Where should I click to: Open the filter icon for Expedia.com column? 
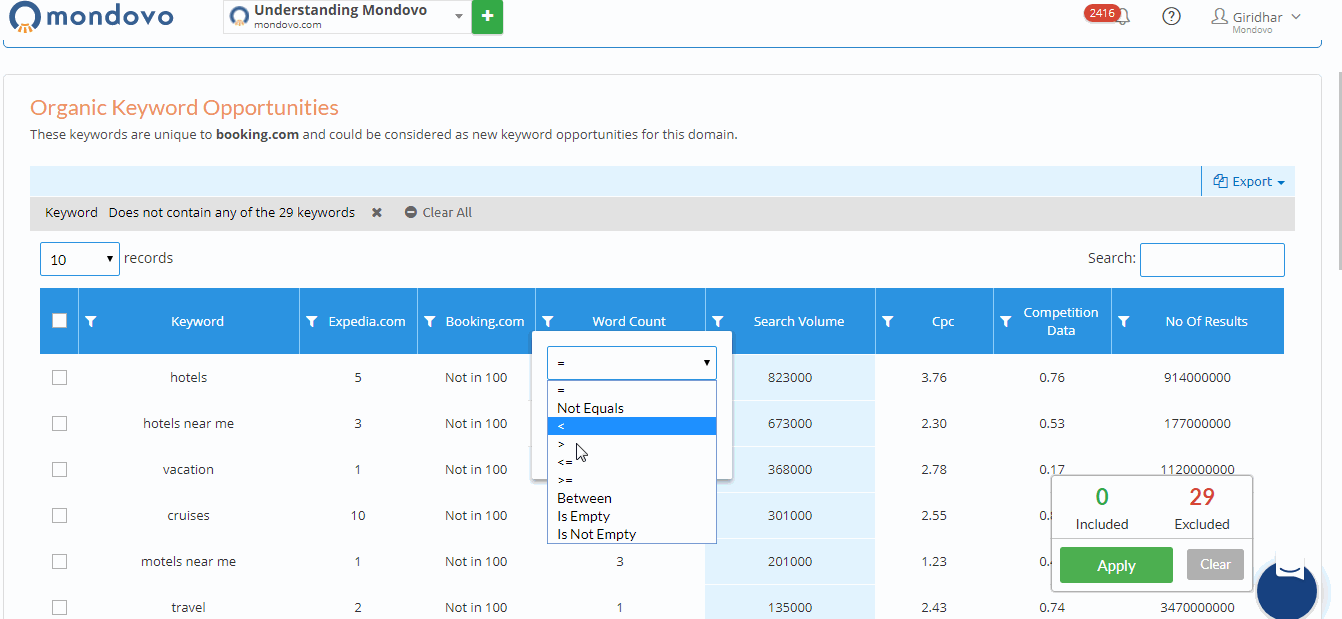pyautogui.click(x=312, y=321)
